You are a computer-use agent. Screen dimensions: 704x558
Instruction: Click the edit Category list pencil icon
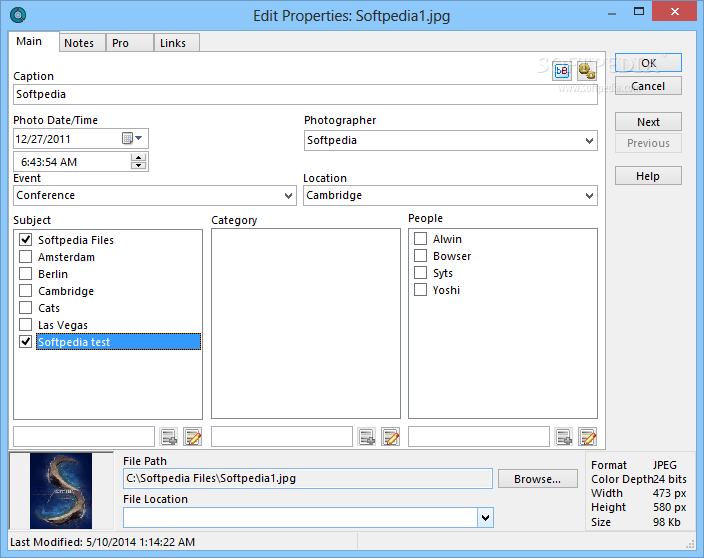click(x=391, y=437)
